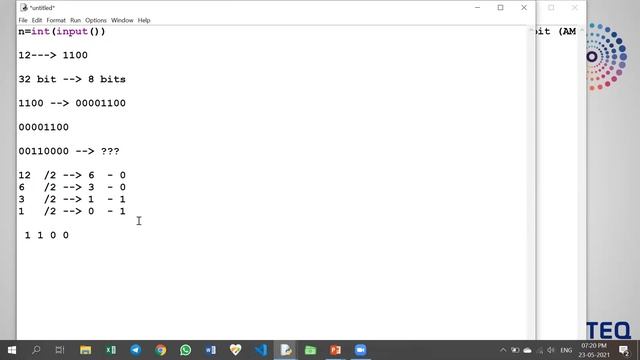
Task: Open the File menu
Action: pyautogui.click(x=23, y=20)
